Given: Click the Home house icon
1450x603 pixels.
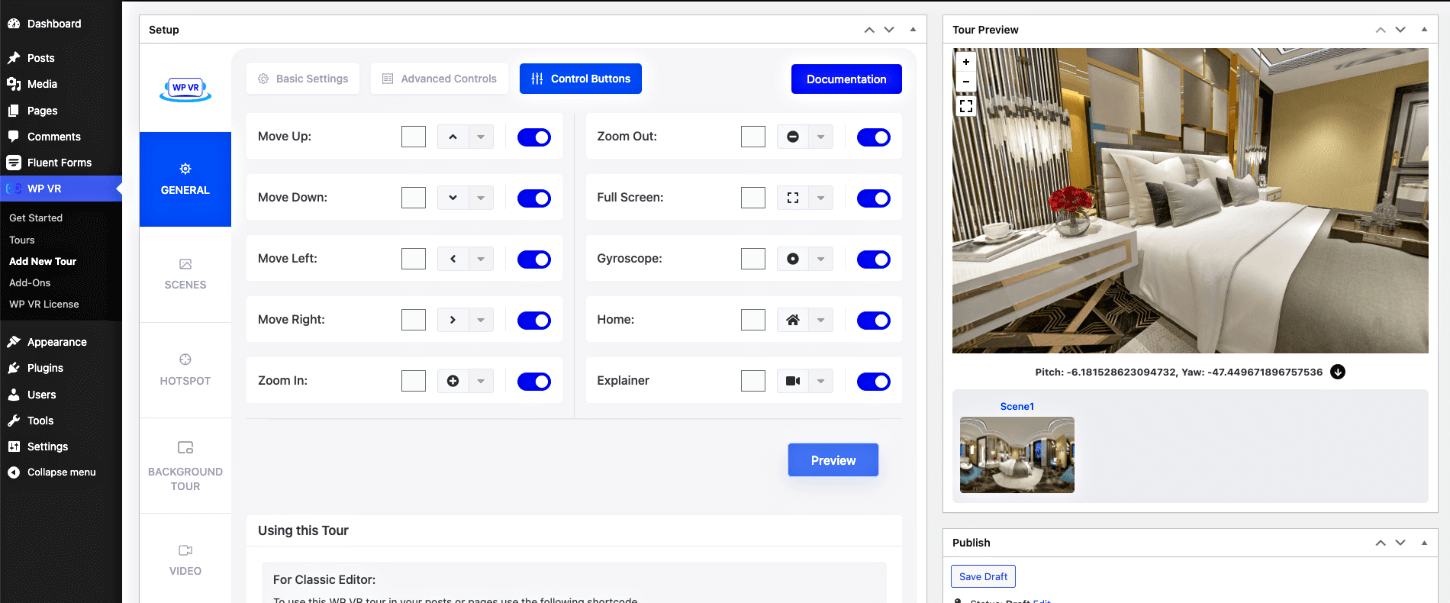Looking at the screenshot, I should (x=793, y=320).
